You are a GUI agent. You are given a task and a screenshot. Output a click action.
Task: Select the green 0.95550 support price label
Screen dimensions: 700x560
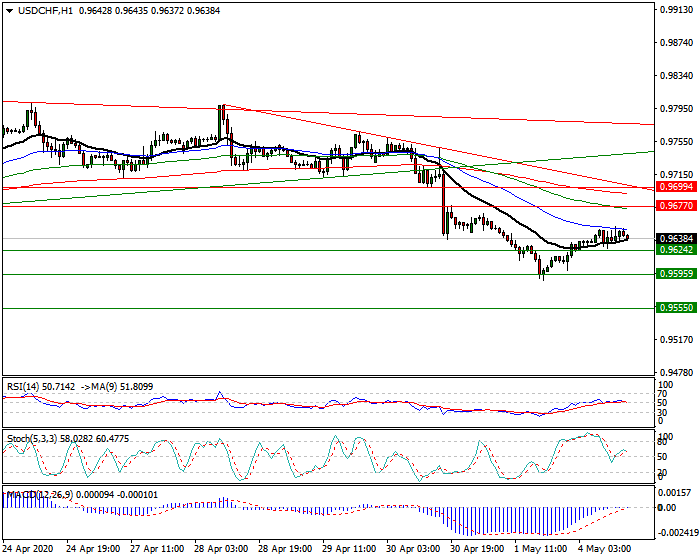(x=676, y=308)
